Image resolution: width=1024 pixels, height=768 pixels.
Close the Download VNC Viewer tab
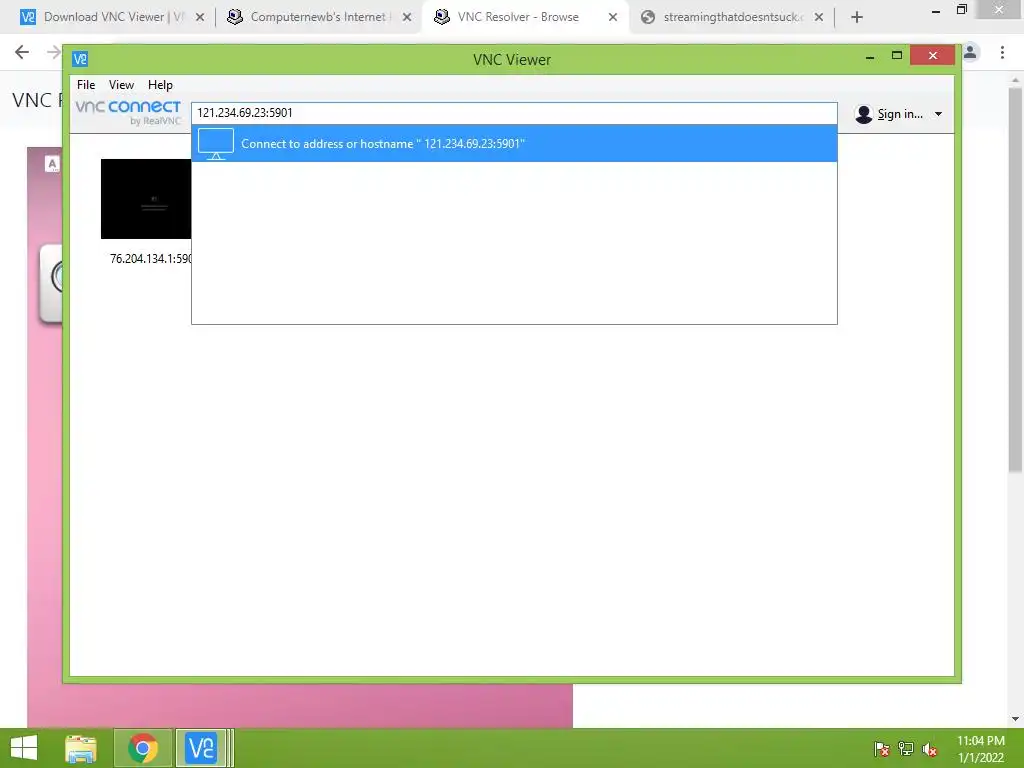(200, 17)
